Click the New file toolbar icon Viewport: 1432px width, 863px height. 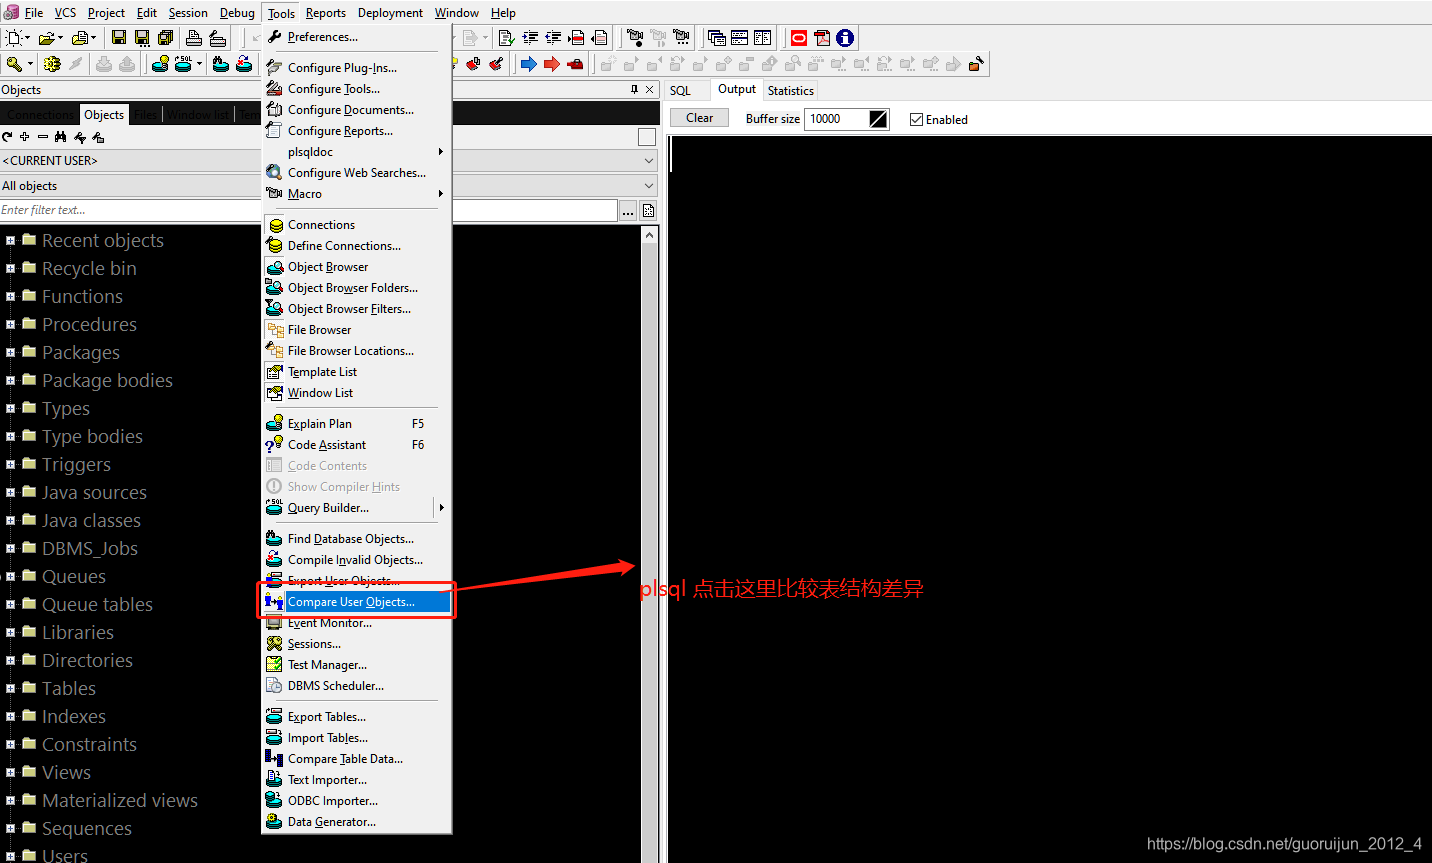click(14, 38)
